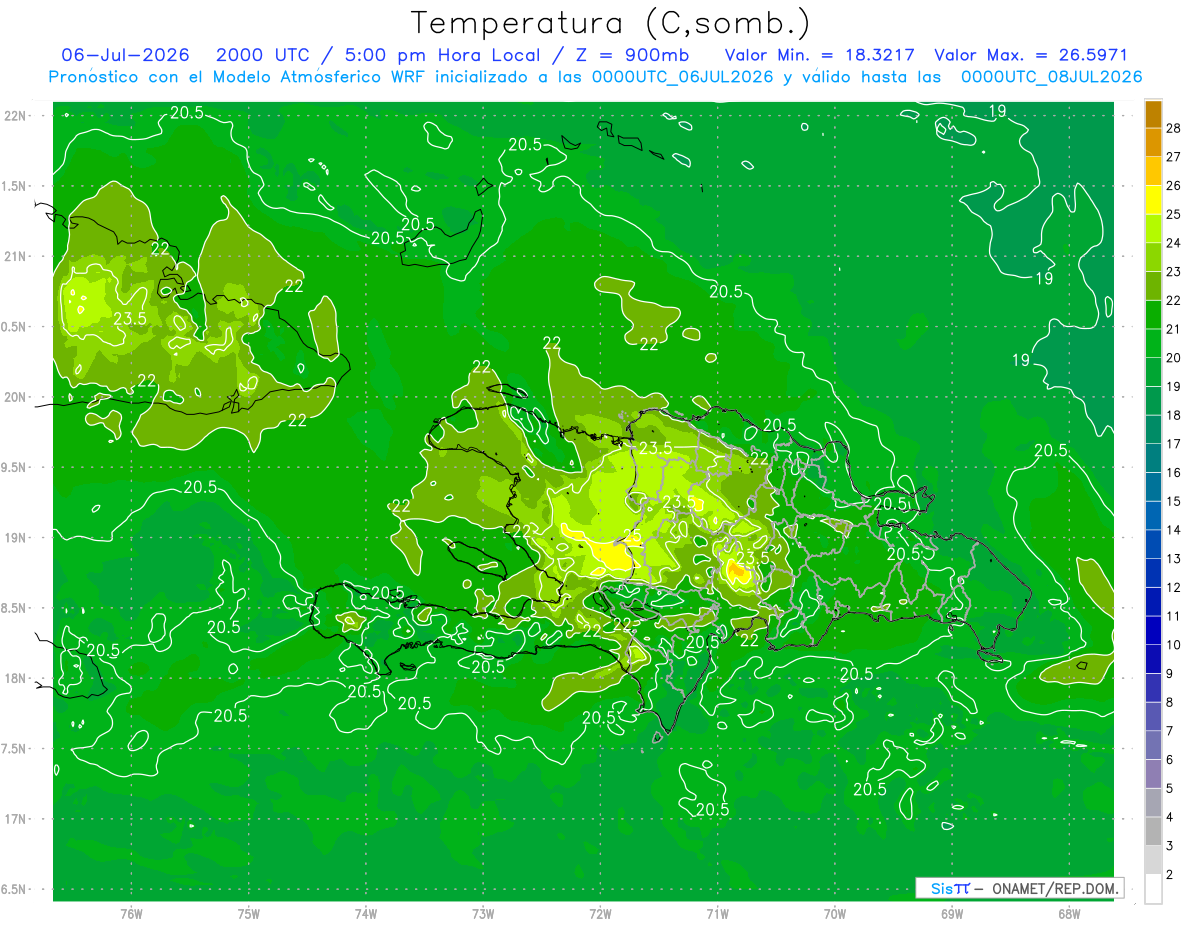
Task: Click the color scale value "16"
Action: point(1174,473)
